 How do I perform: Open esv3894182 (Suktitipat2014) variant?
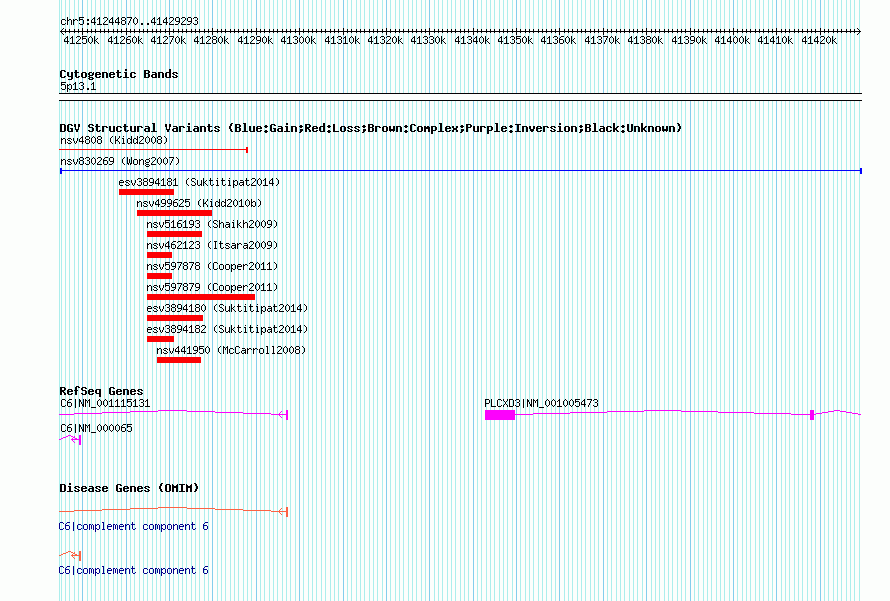point(227,329)
